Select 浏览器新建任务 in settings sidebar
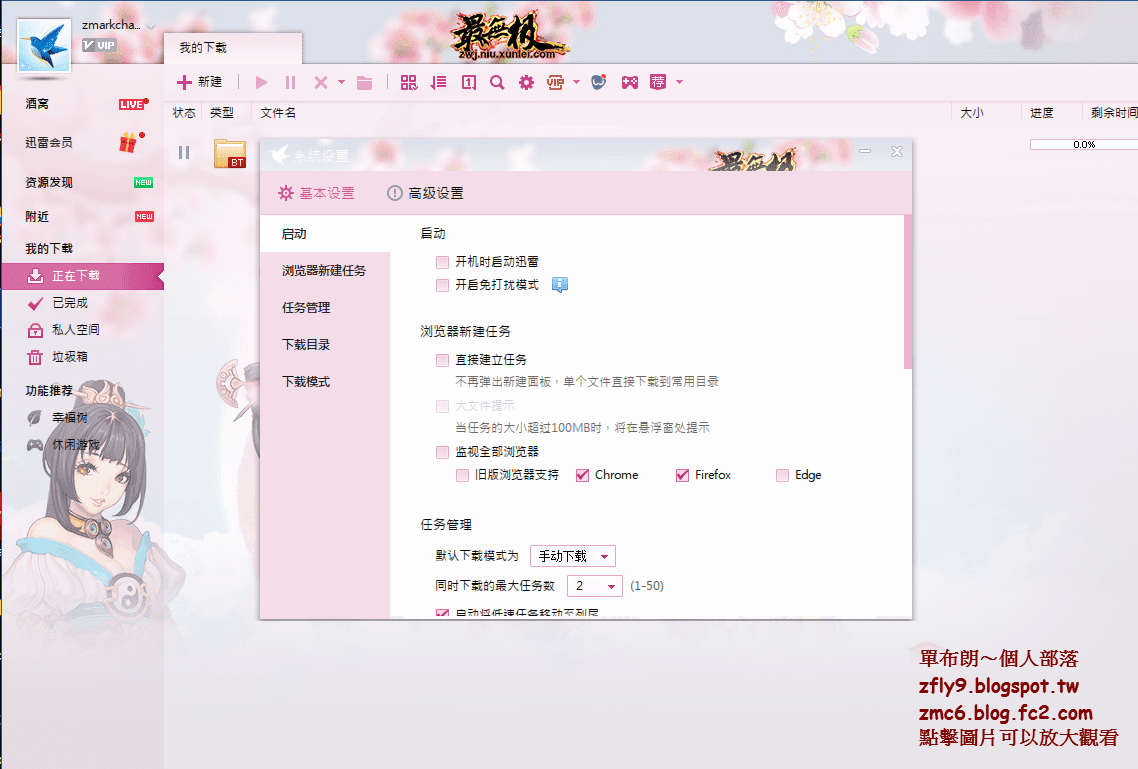The height and width of the screenshot is (769, 1138). (x=325, y=271)
